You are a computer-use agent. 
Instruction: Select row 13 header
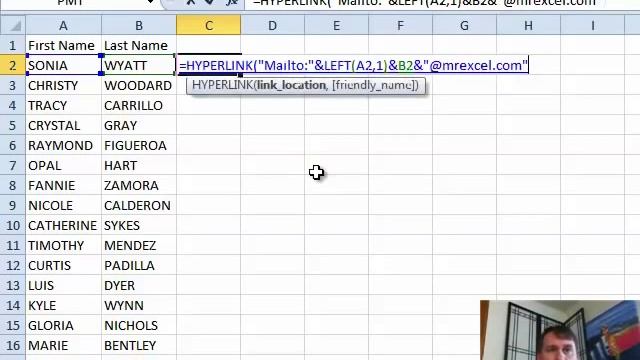[x=13, y=285]
